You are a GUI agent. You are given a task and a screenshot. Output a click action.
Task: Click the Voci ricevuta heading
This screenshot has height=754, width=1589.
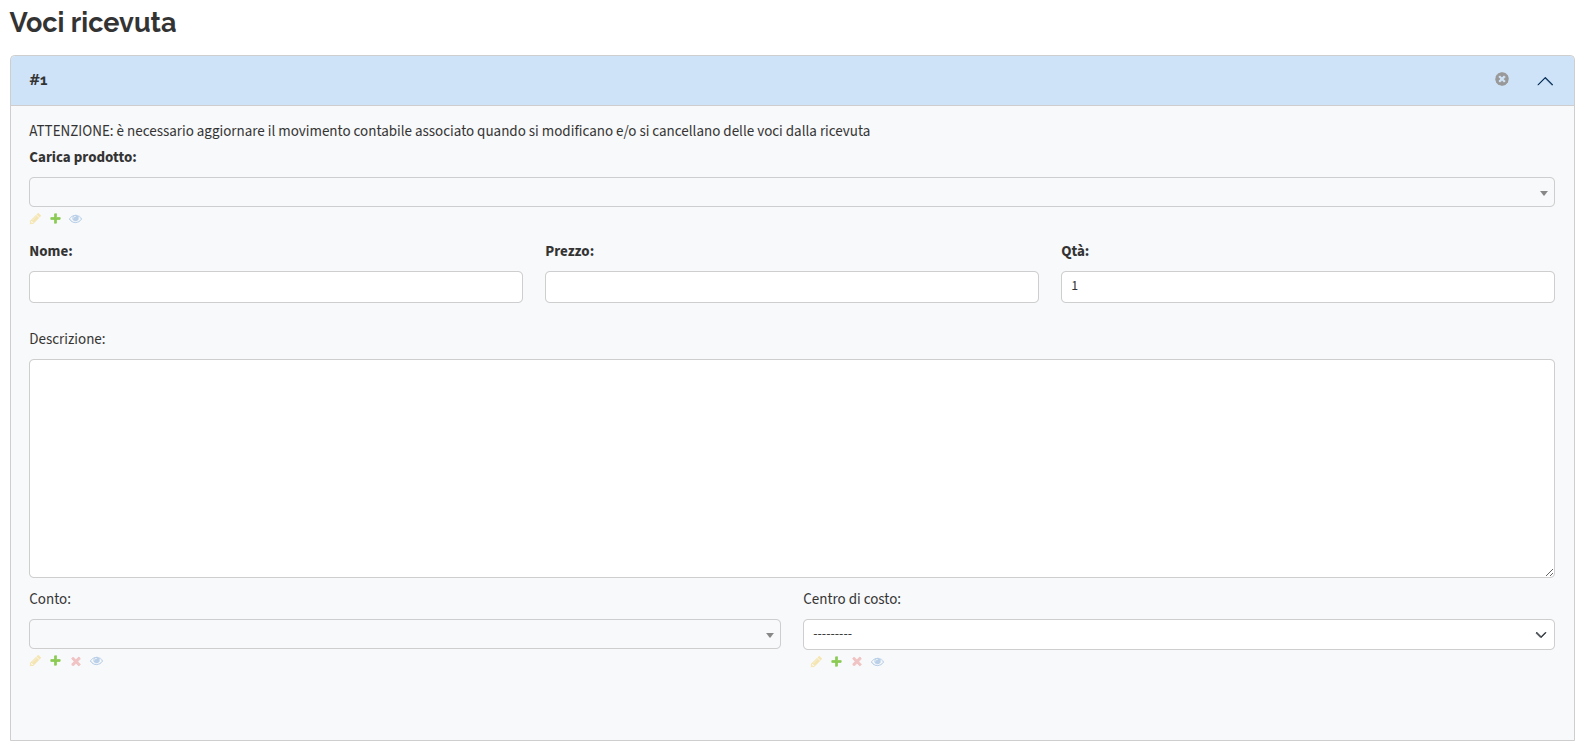point(93,22)
